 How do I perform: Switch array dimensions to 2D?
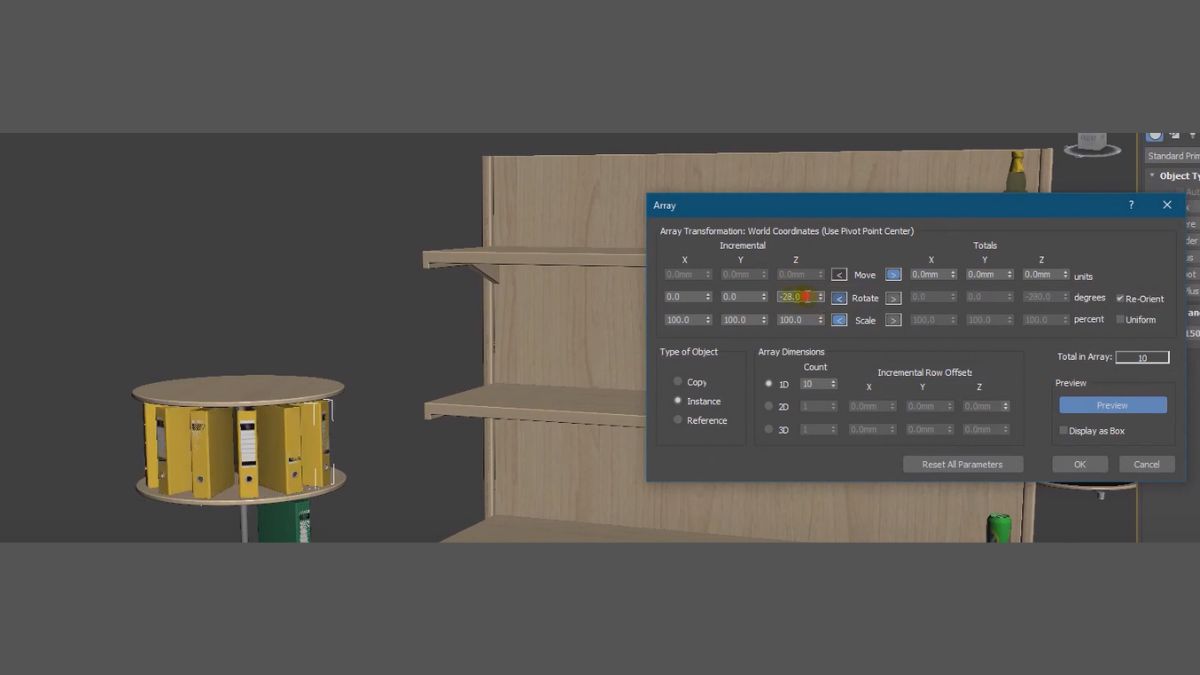[768, 405]
